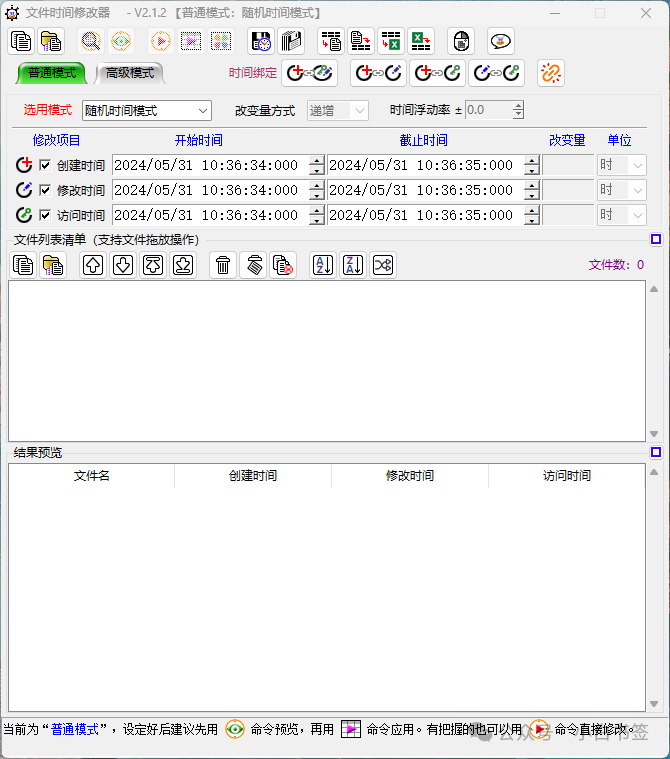The image size is (670, 759).
Task: Switch to the 高级模式 tab
Action: pos(130,73)
